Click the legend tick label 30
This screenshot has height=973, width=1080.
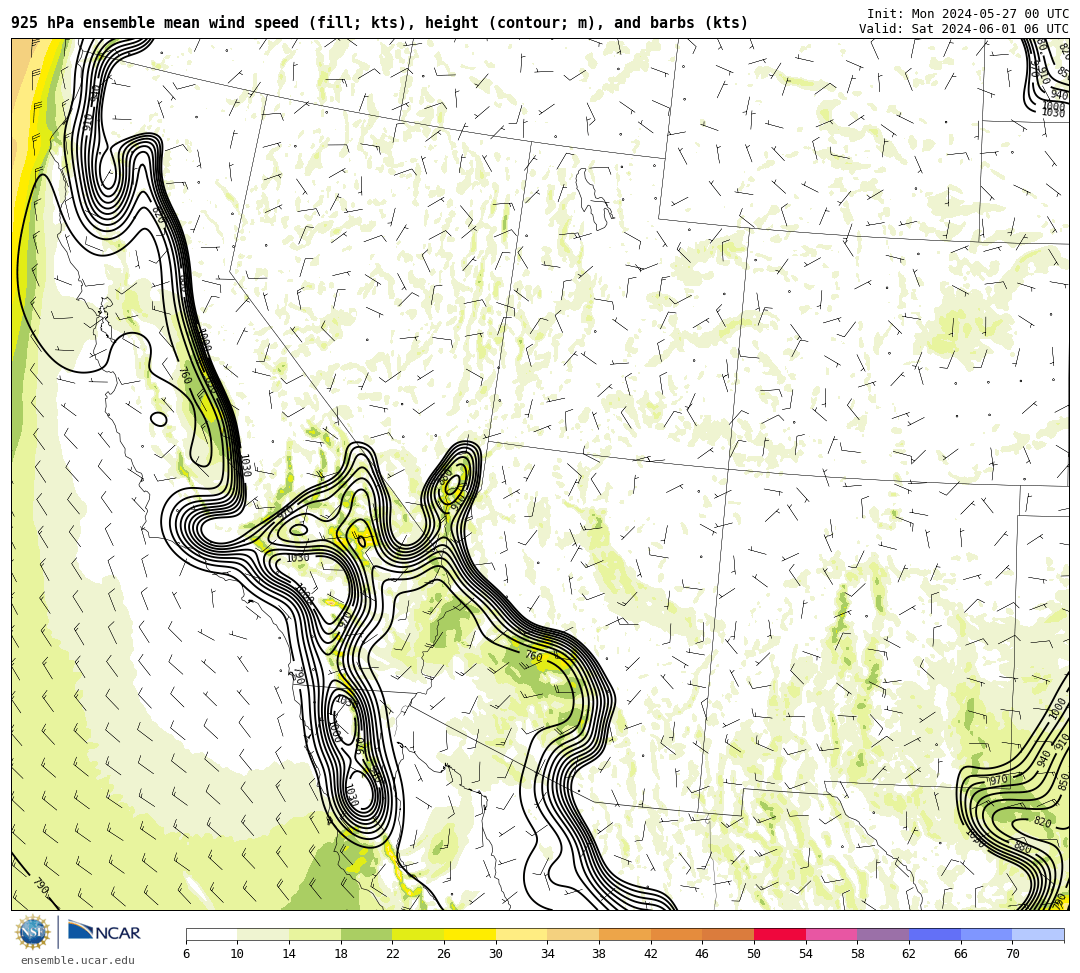(496, 954)
